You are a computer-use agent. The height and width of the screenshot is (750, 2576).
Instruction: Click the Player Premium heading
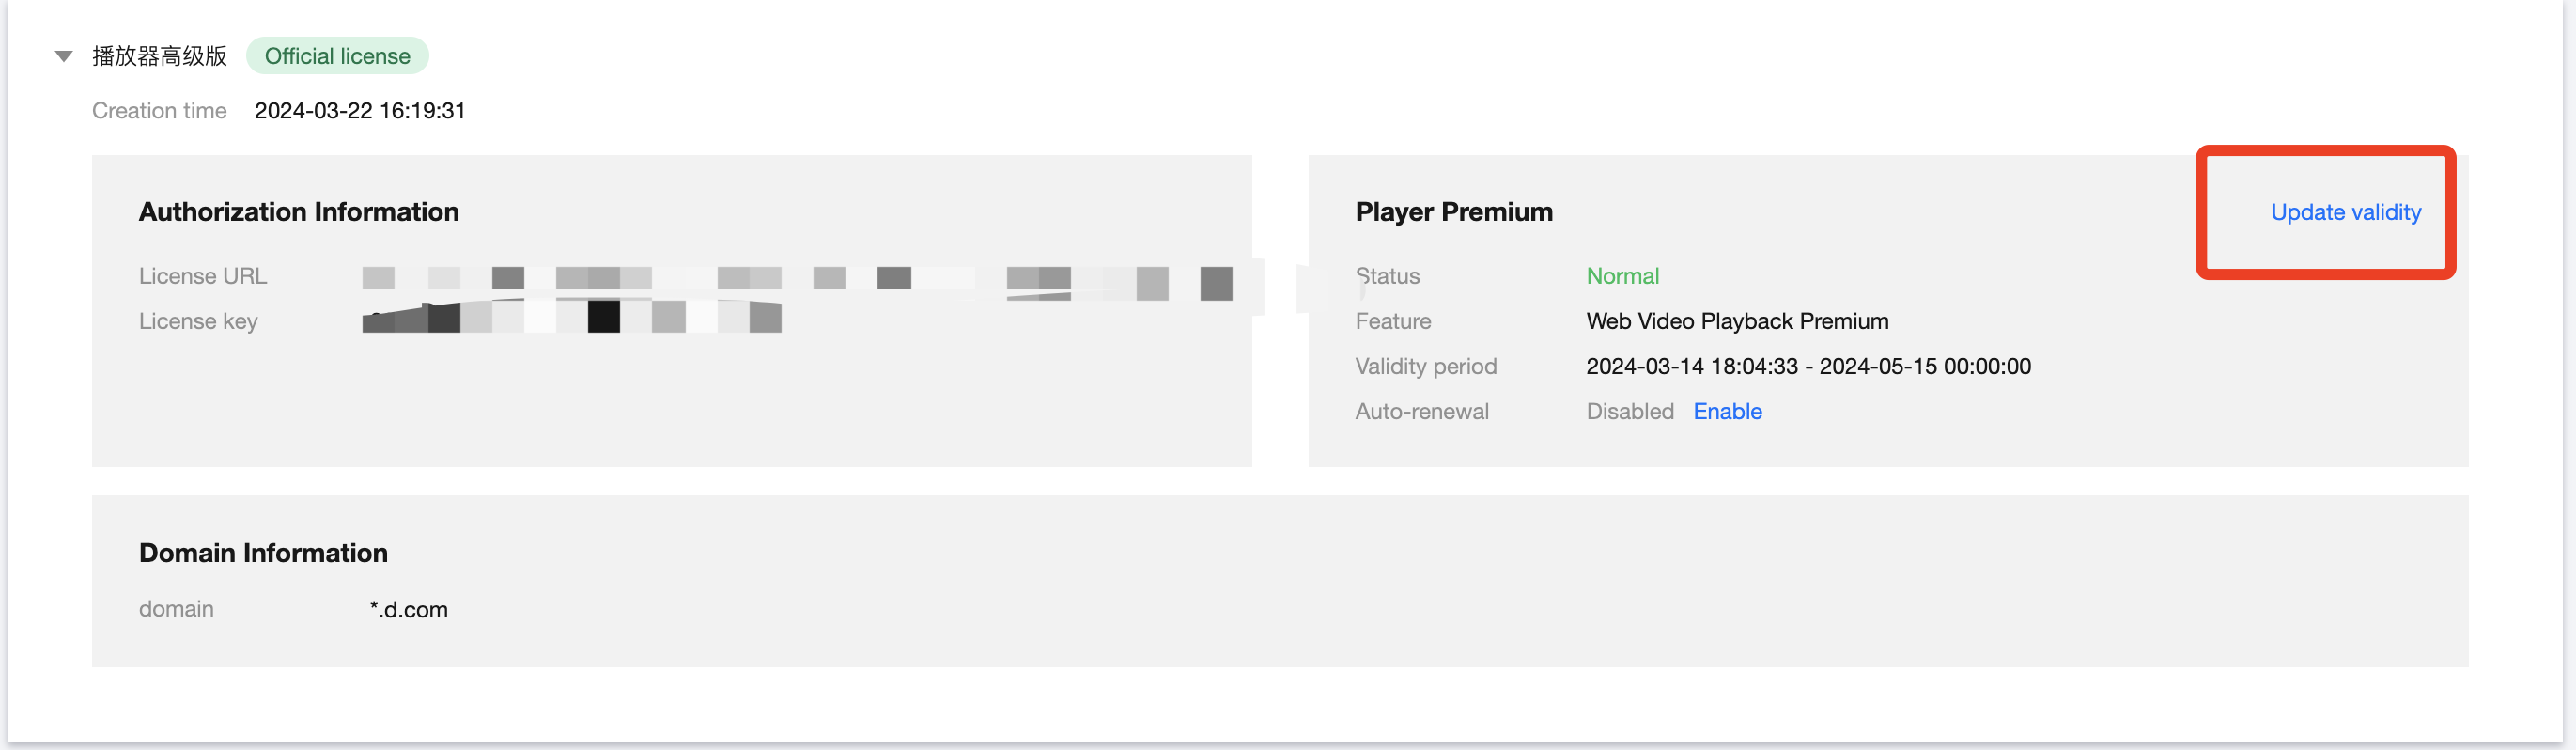(1454, 212)
